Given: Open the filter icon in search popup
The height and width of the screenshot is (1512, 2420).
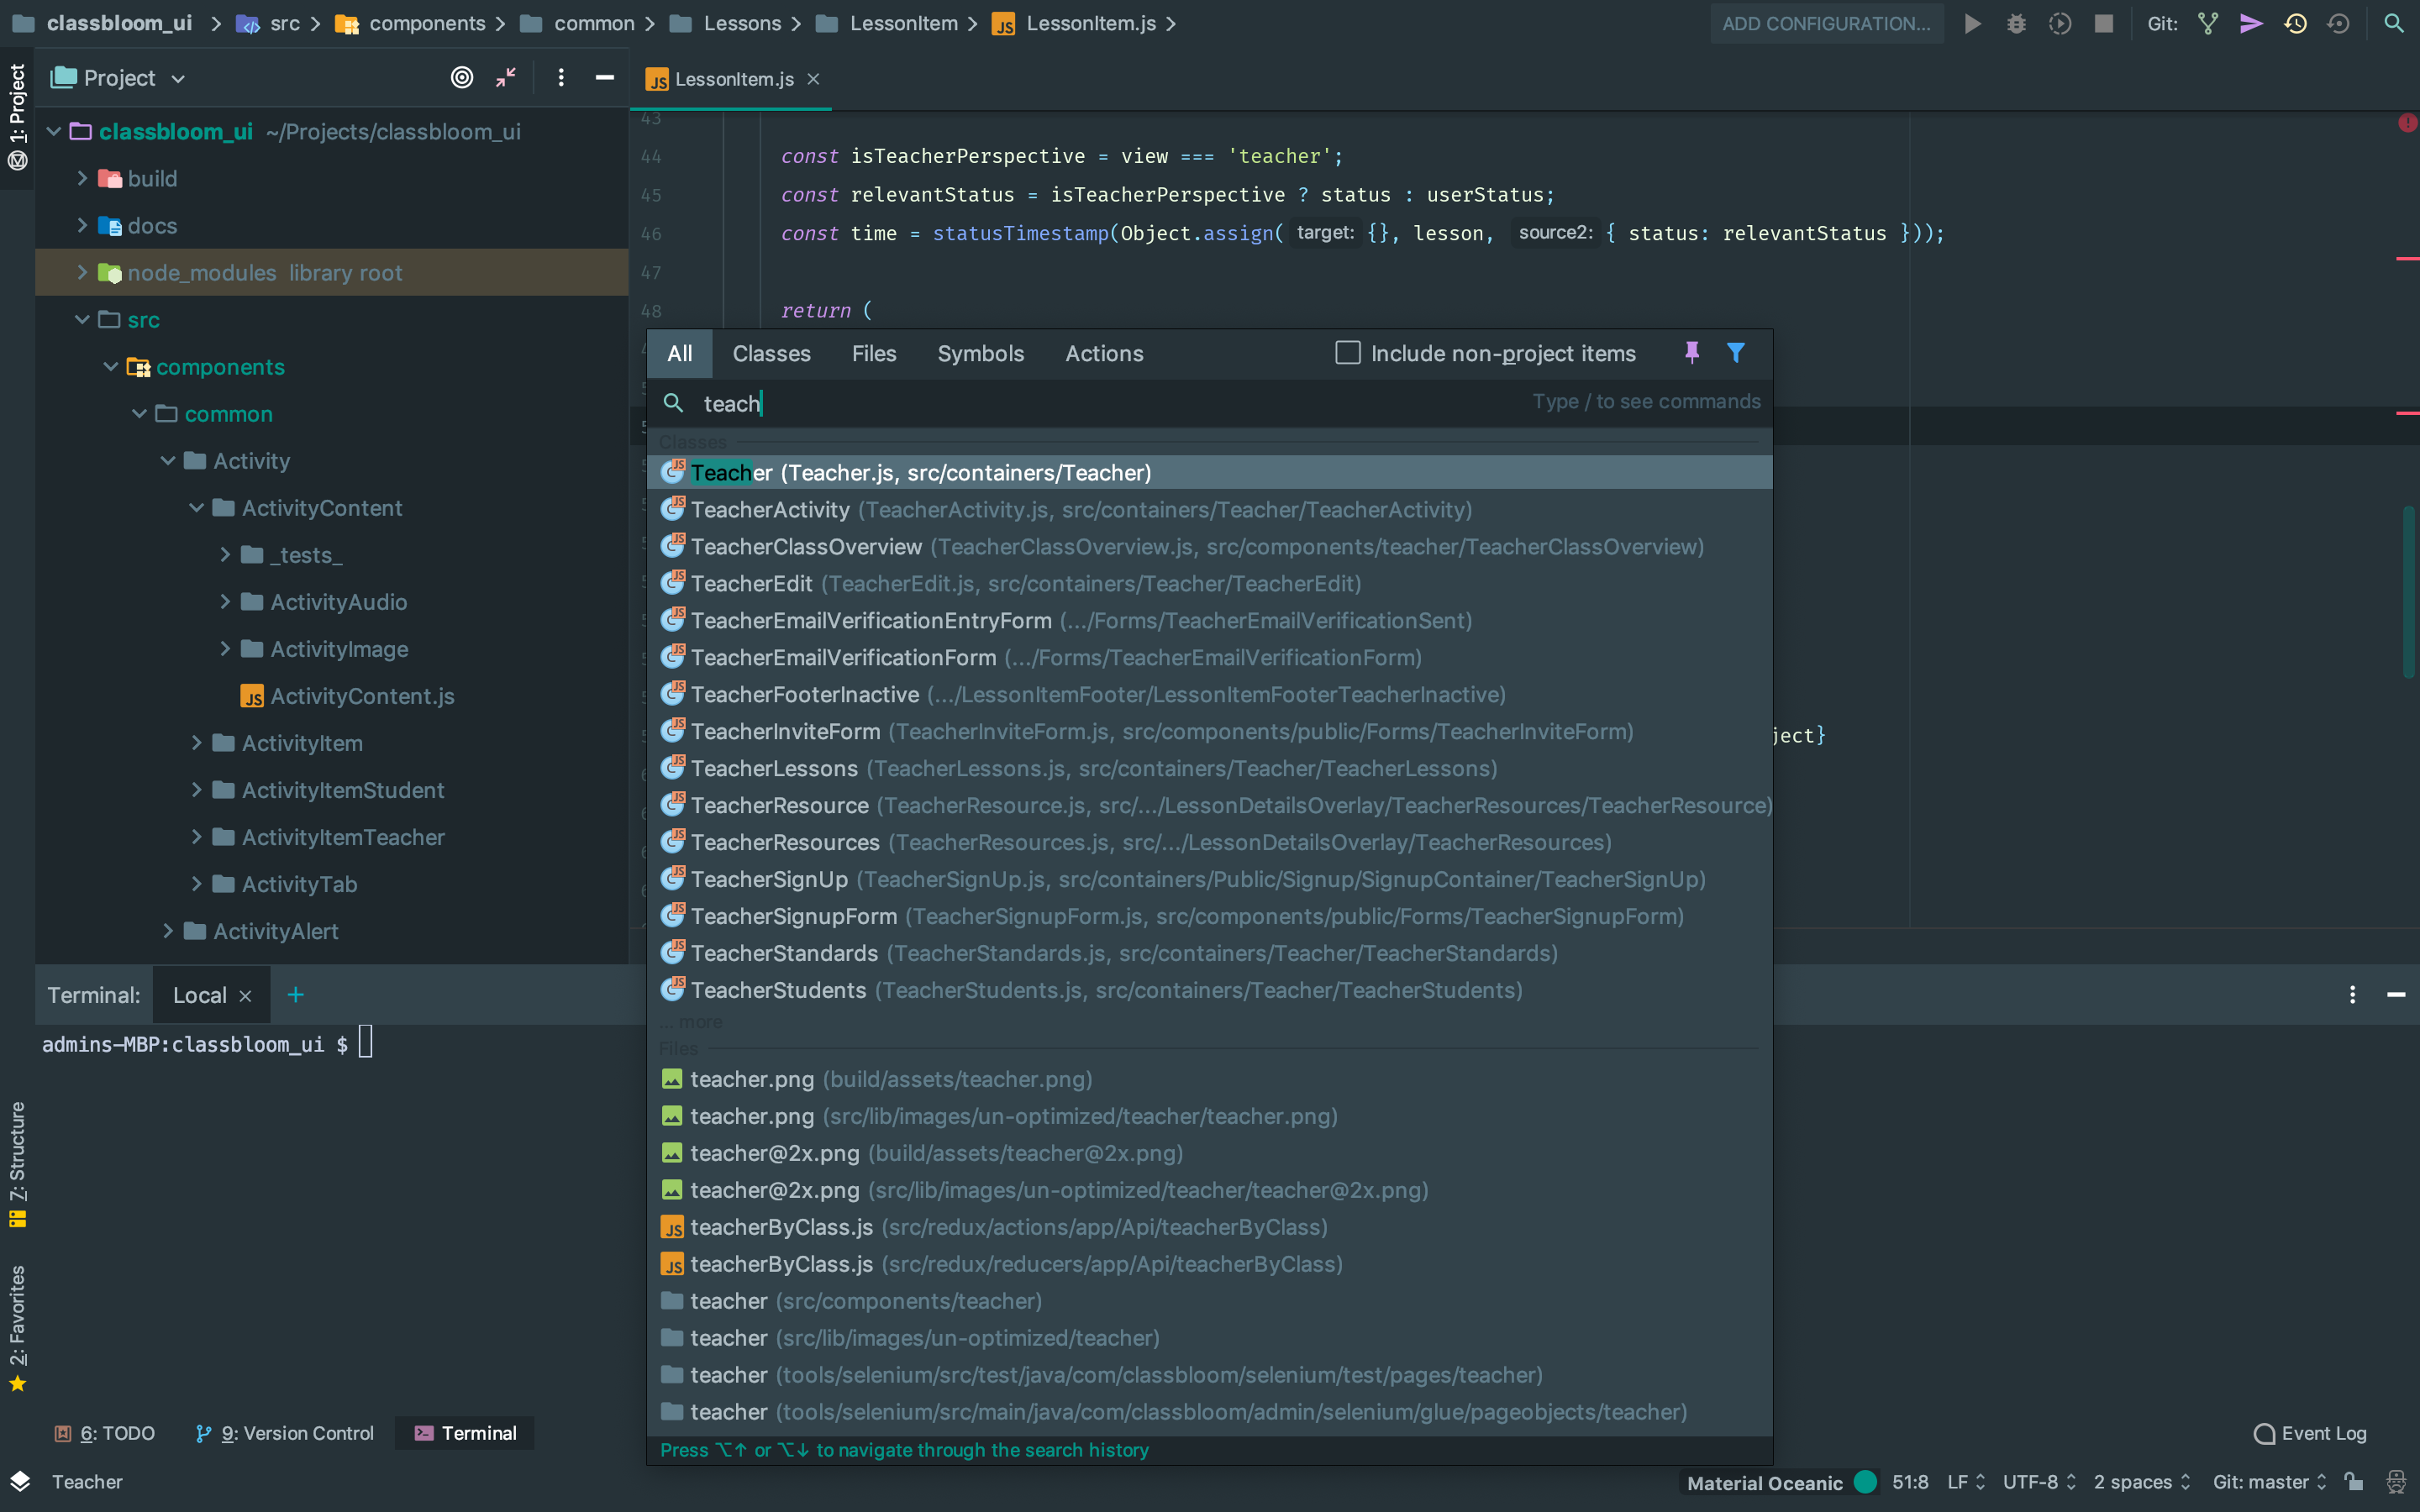Looking at the screenshot, I should point(1735,353).
